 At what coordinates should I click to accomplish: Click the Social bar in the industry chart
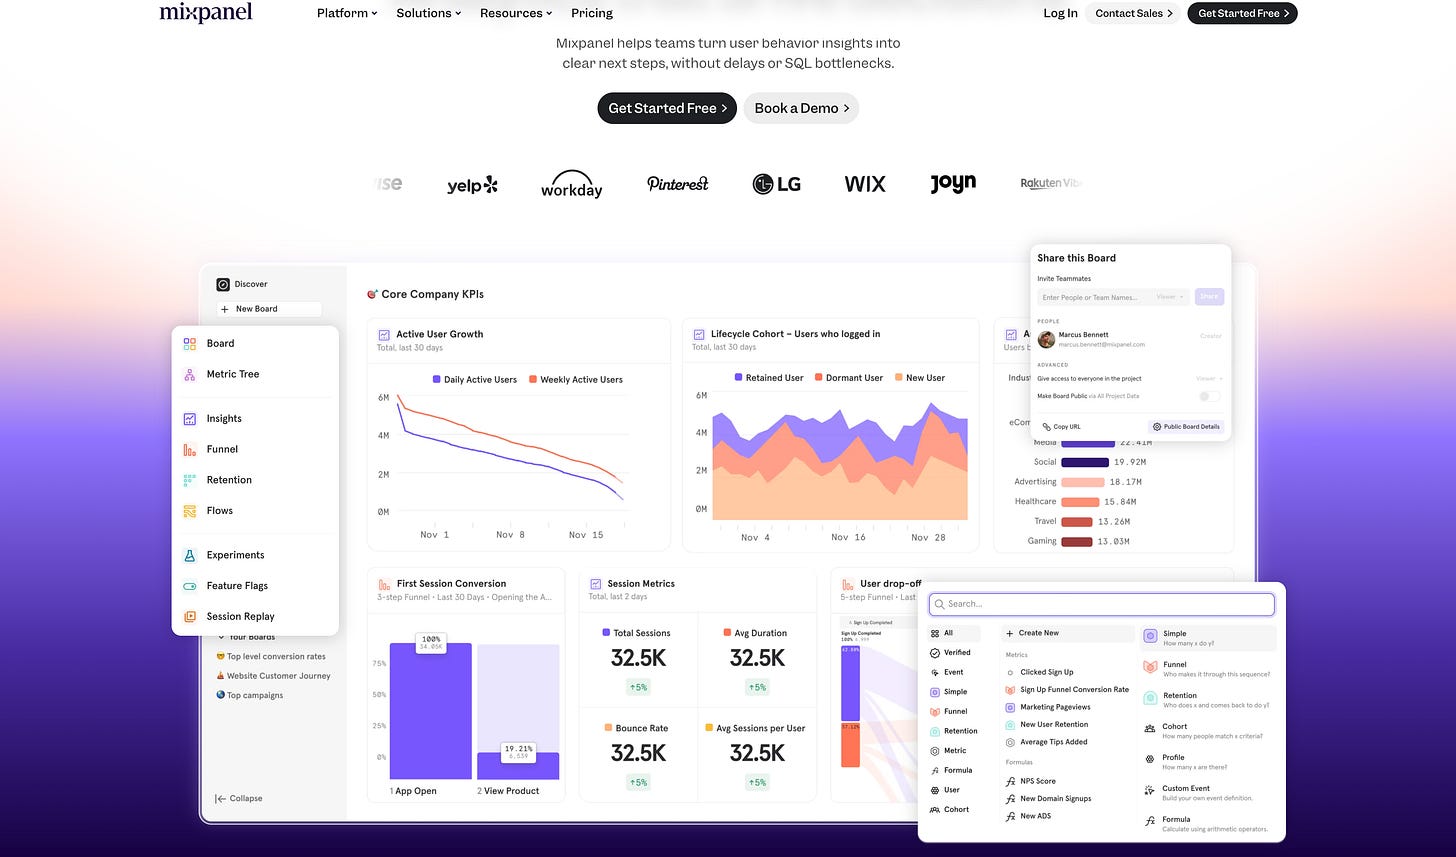click(x=1085, y=462)
